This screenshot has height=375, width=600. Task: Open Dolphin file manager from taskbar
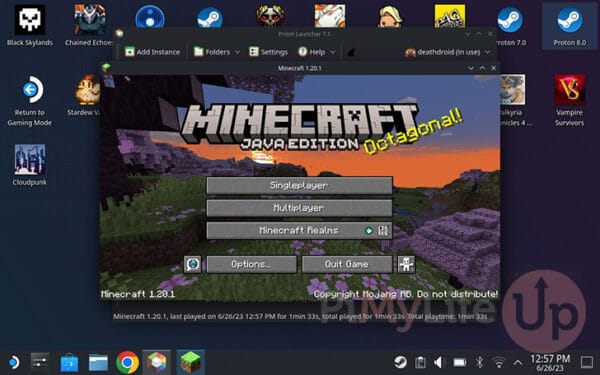(x=98, y=362)
